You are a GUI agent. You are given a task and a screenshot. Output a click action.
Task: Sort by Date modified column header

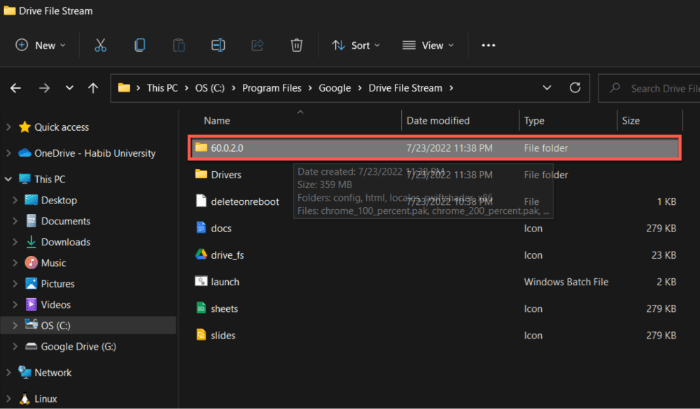(438, 121)
